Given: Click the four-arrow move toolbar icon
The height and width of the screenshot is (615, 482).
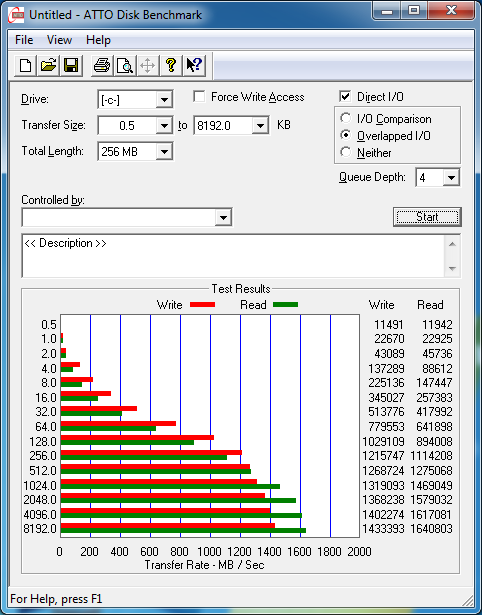Looking at the screenshot, I should pyautogui.click(x=147, y=66).
